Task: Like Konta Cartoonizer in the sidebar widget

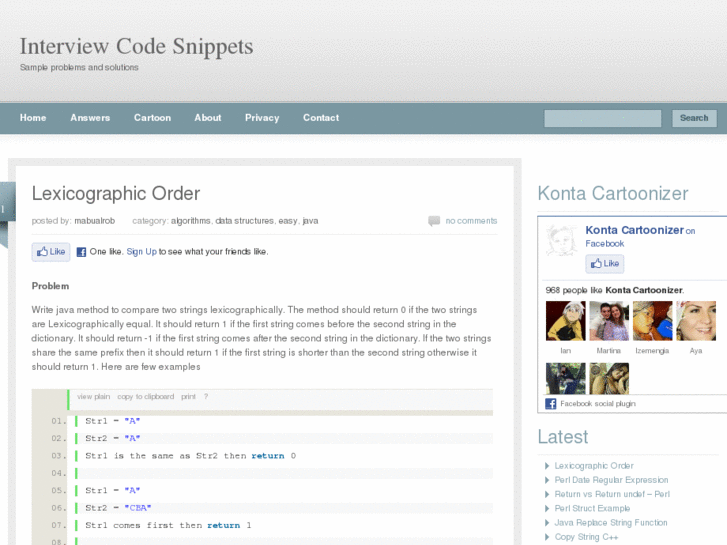Action: (604, 264)
